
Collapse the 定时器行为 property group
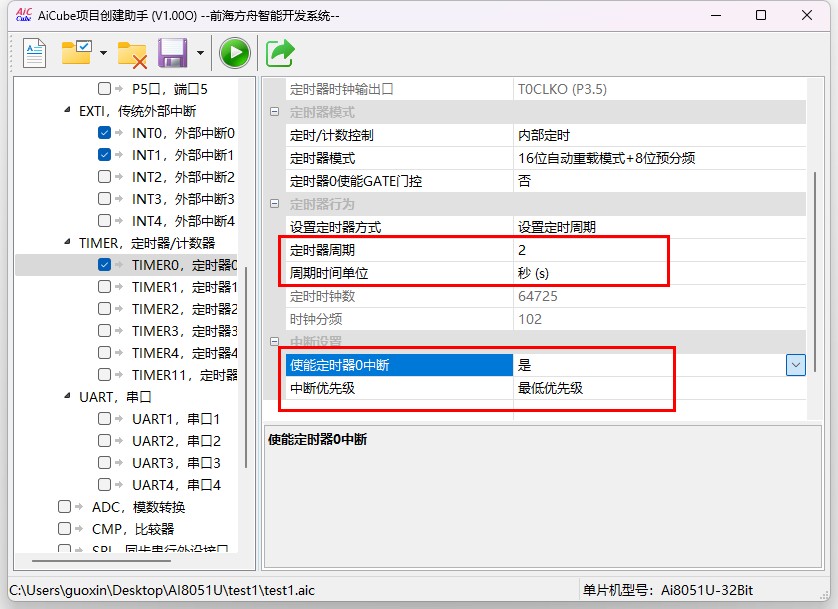(275, 204)
